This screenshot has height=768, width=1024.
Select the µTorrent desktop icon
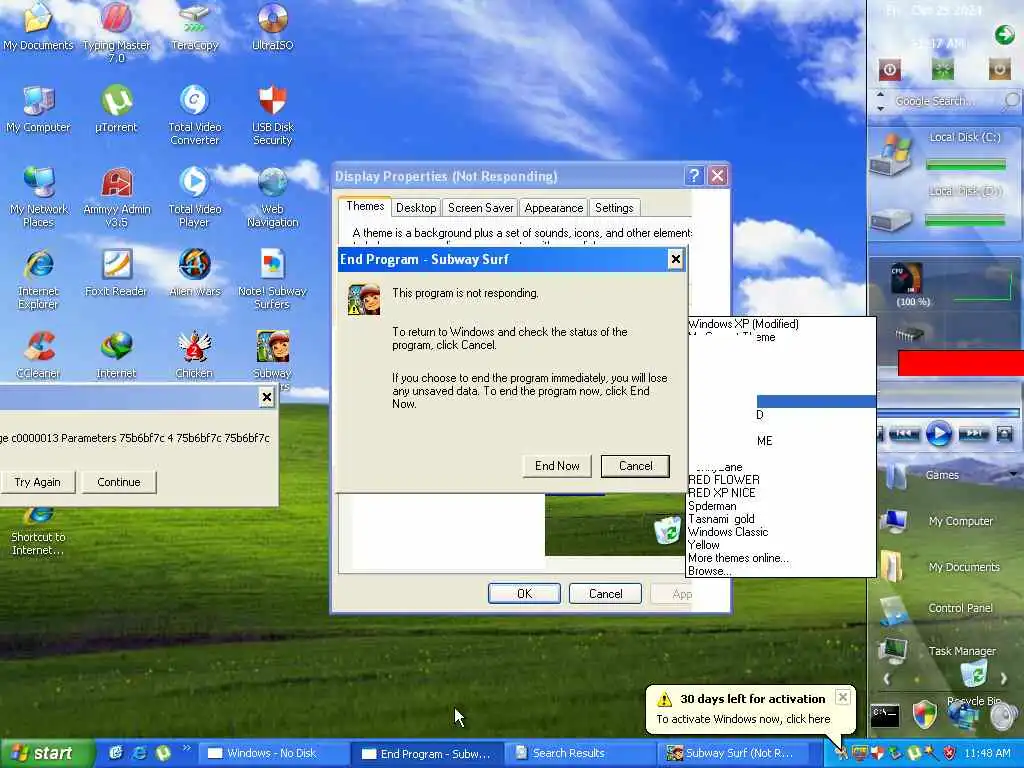click(x=116, y=108)
